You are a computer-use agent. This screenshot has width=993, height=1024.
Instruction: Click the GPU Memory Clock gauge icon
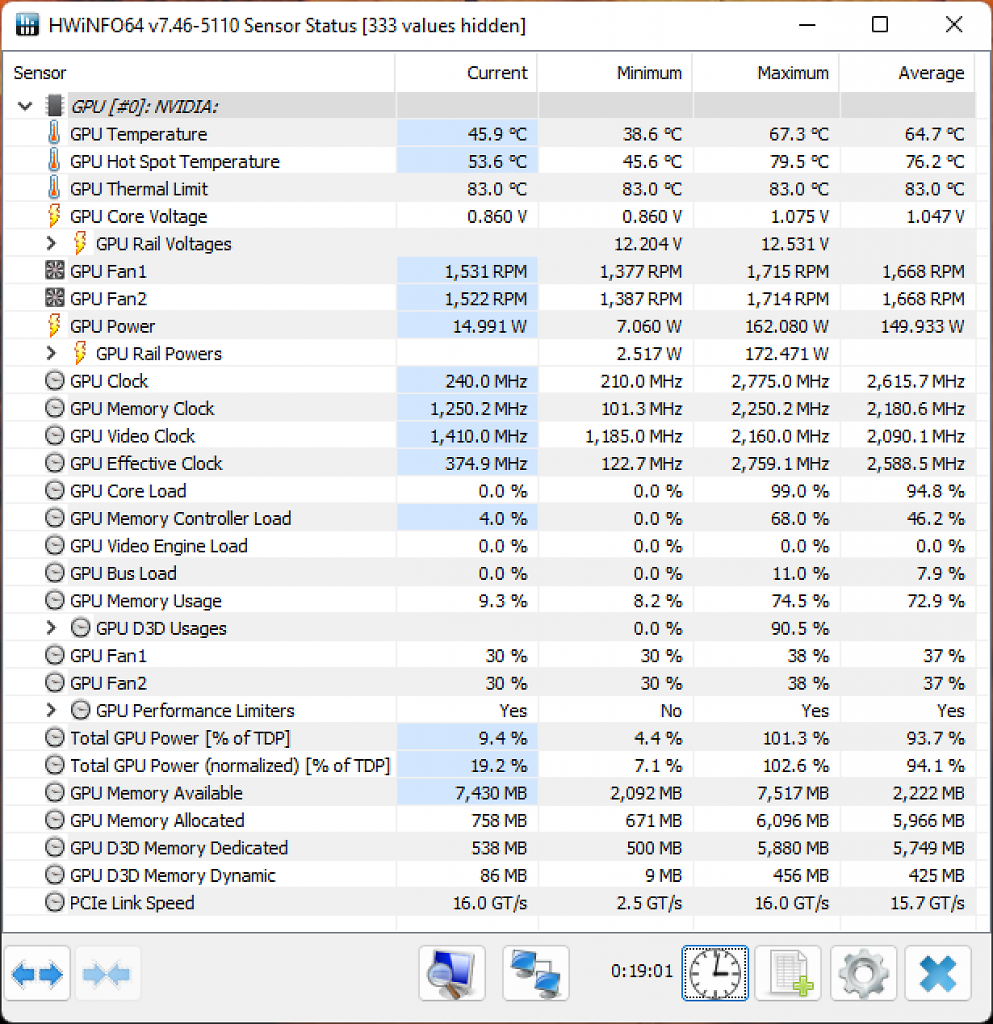pyautogui.click(x=55, y=408)
